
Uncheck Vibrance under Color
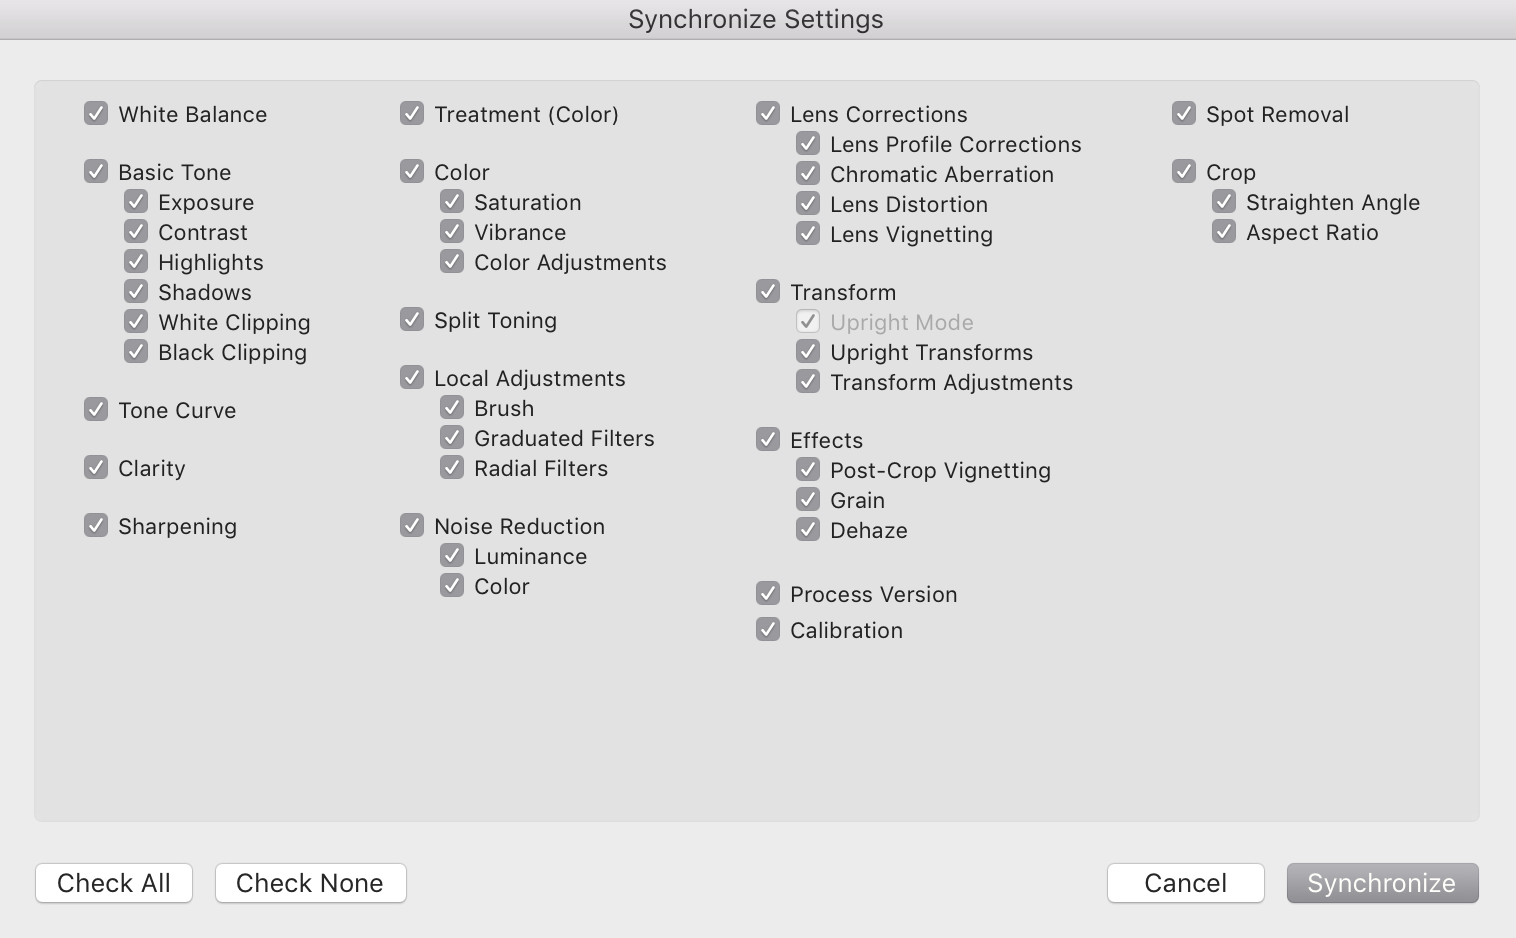[x=452, y=231]
